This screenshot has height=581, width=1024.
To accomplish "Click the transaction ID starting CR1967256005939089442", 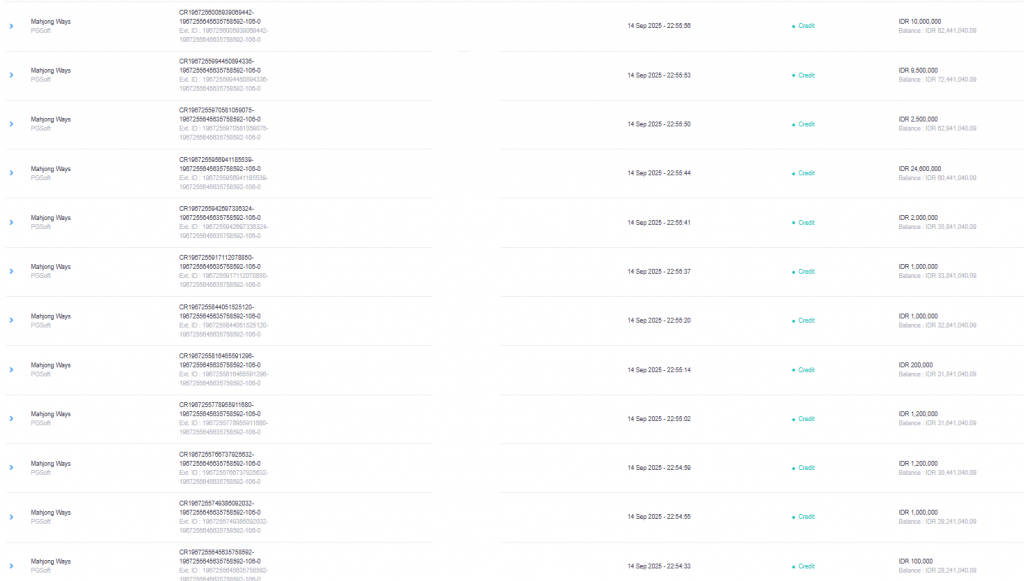I will click(x=221, y=17).
